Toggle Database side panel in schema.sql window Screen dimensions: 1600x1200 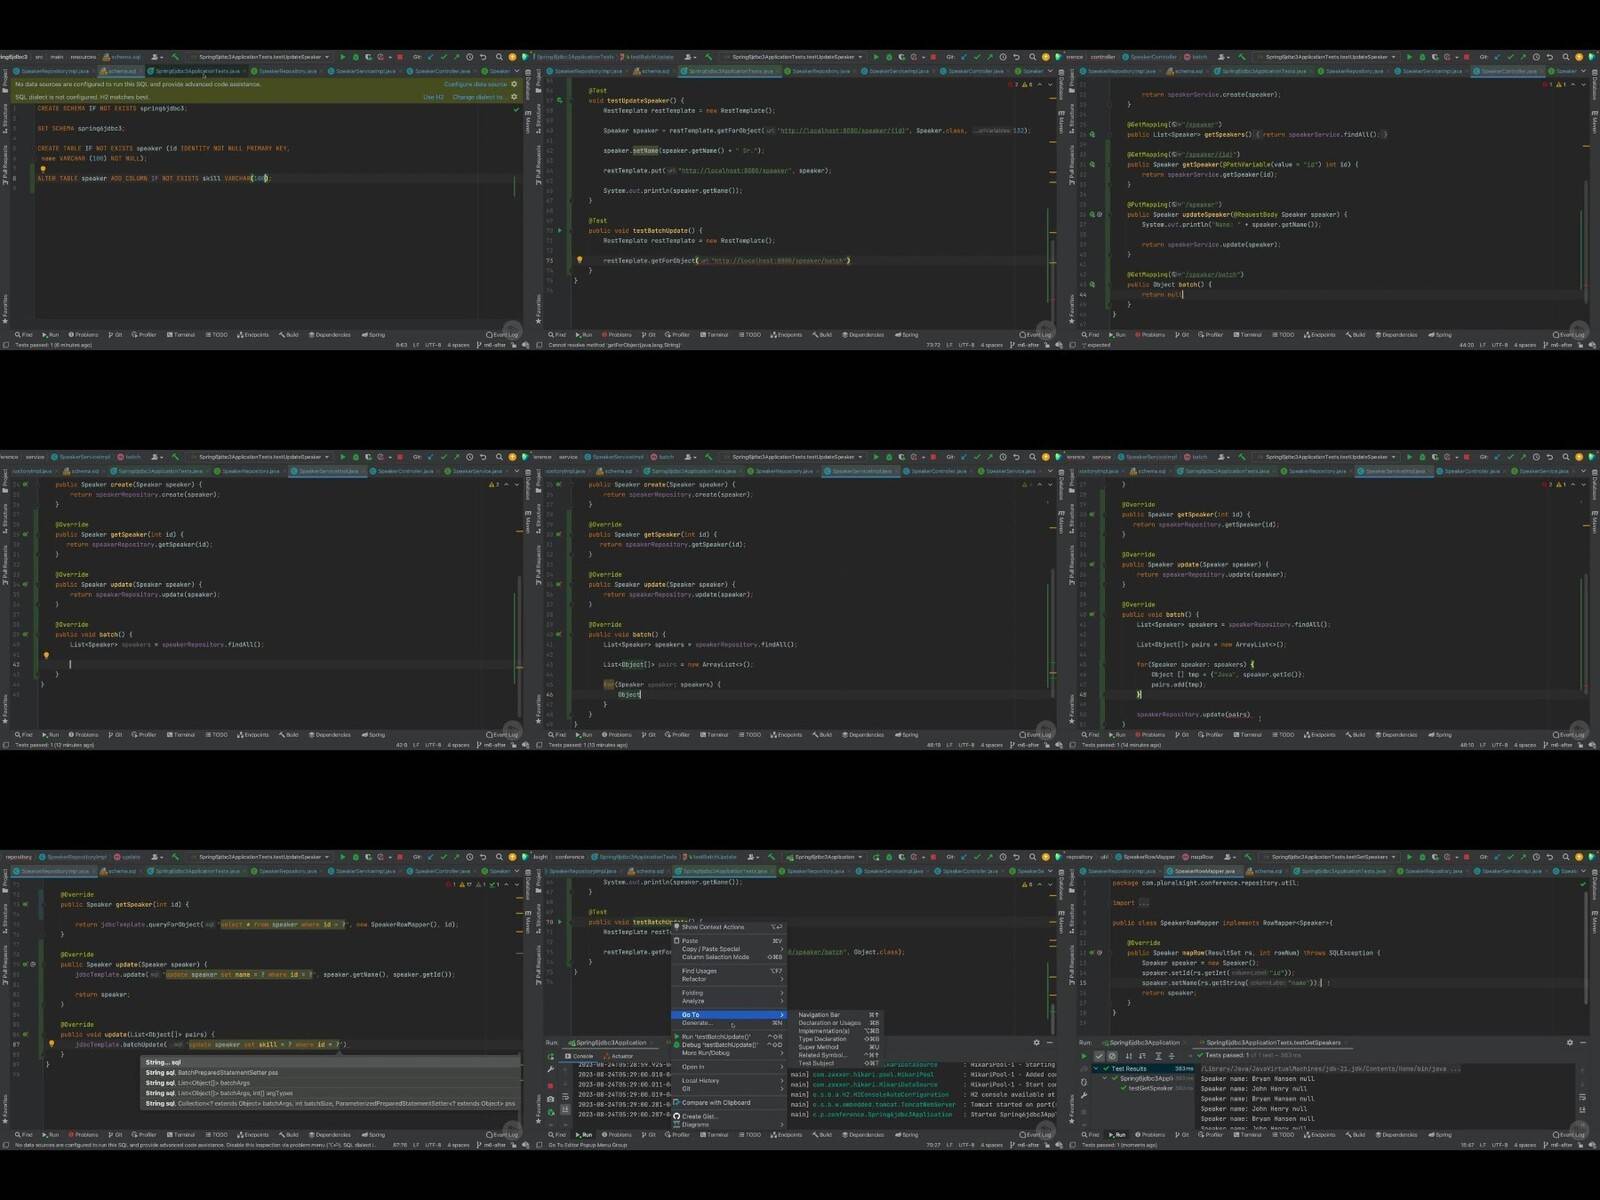coord(529,85)
